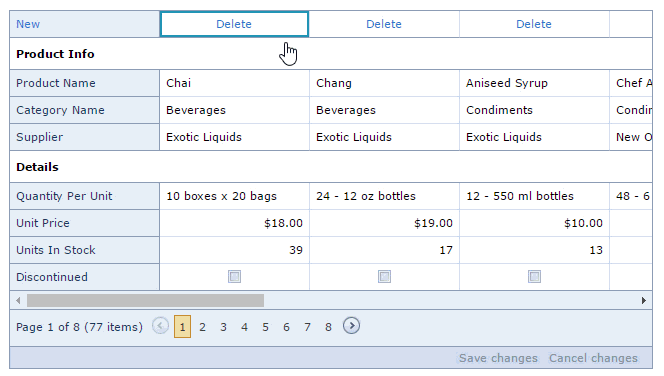Click units in stock value 39
This screenshot has width=664, height=376.
[234, 250]
